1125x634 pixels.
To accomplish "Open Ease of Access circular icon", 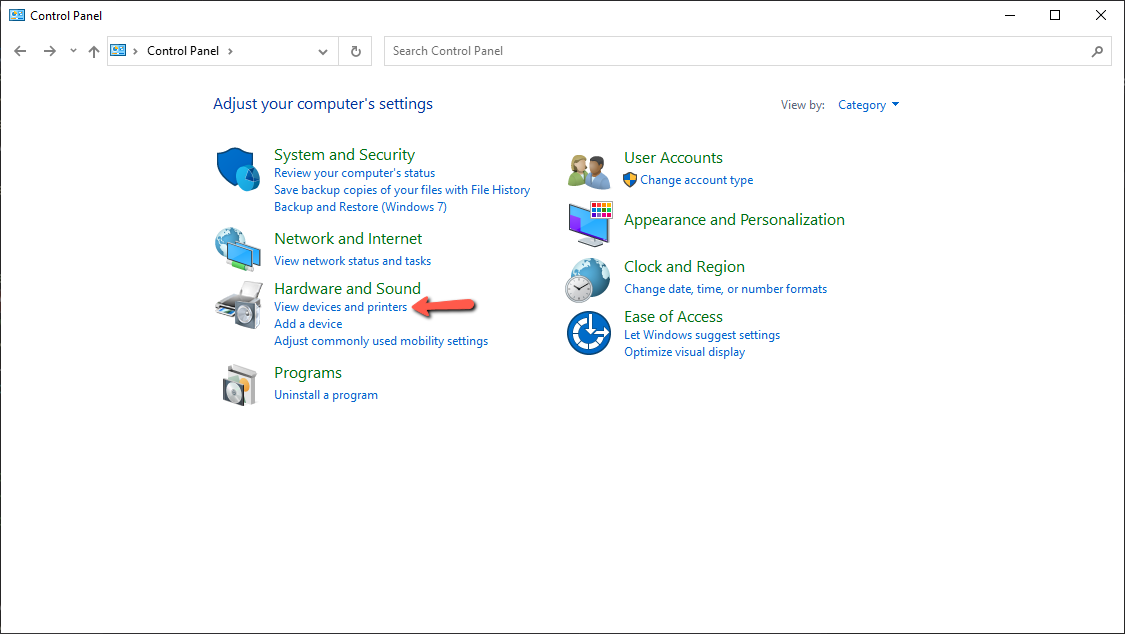I will (x=589, y=333).
